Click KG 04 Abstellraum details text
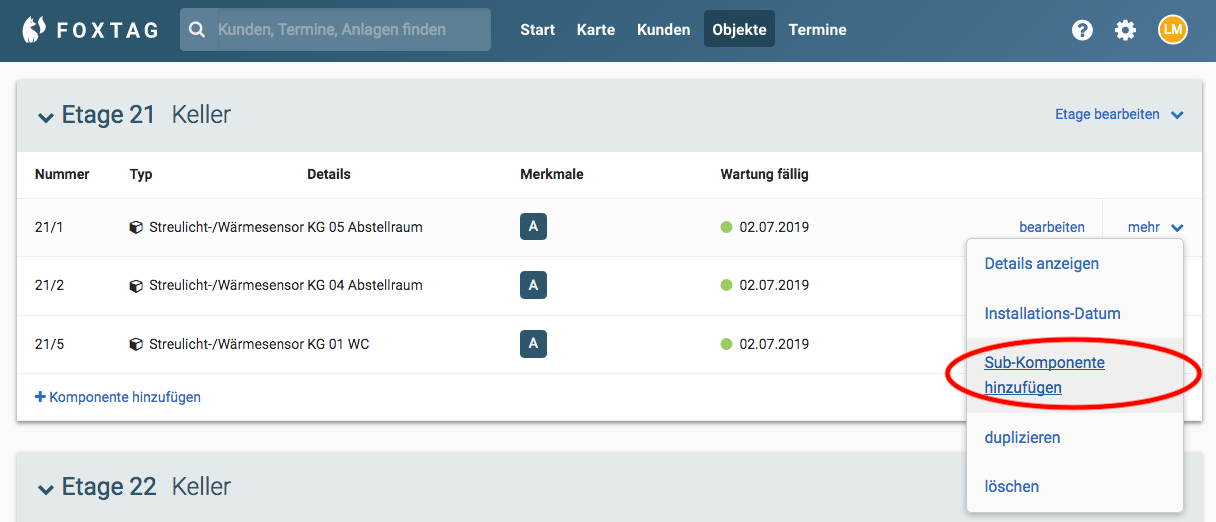This screenshot has width=1216, height=522. pyautogui.click(x=365, y=286)
